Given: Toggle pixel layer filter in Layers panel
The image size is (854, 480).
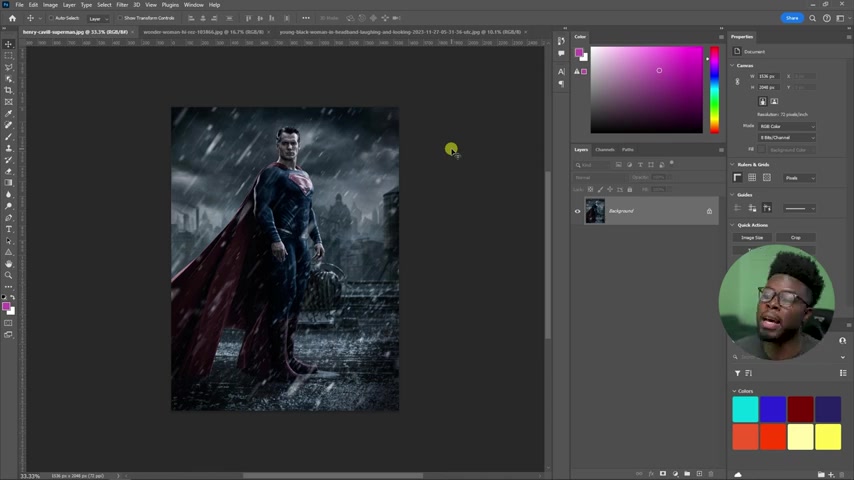Looking at the screenshot, I should click(x=619, y=165).
